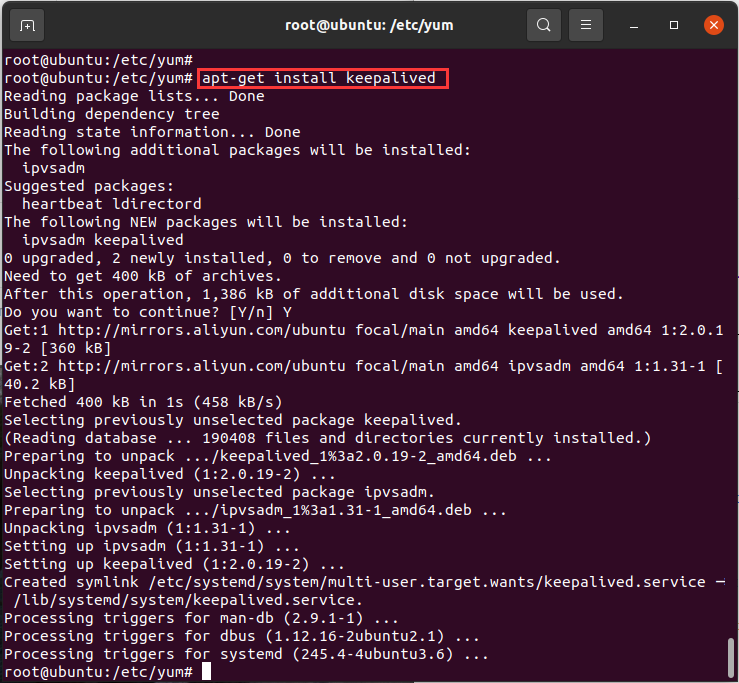Click the "Setting up keepalived" output line

point(174,564)
